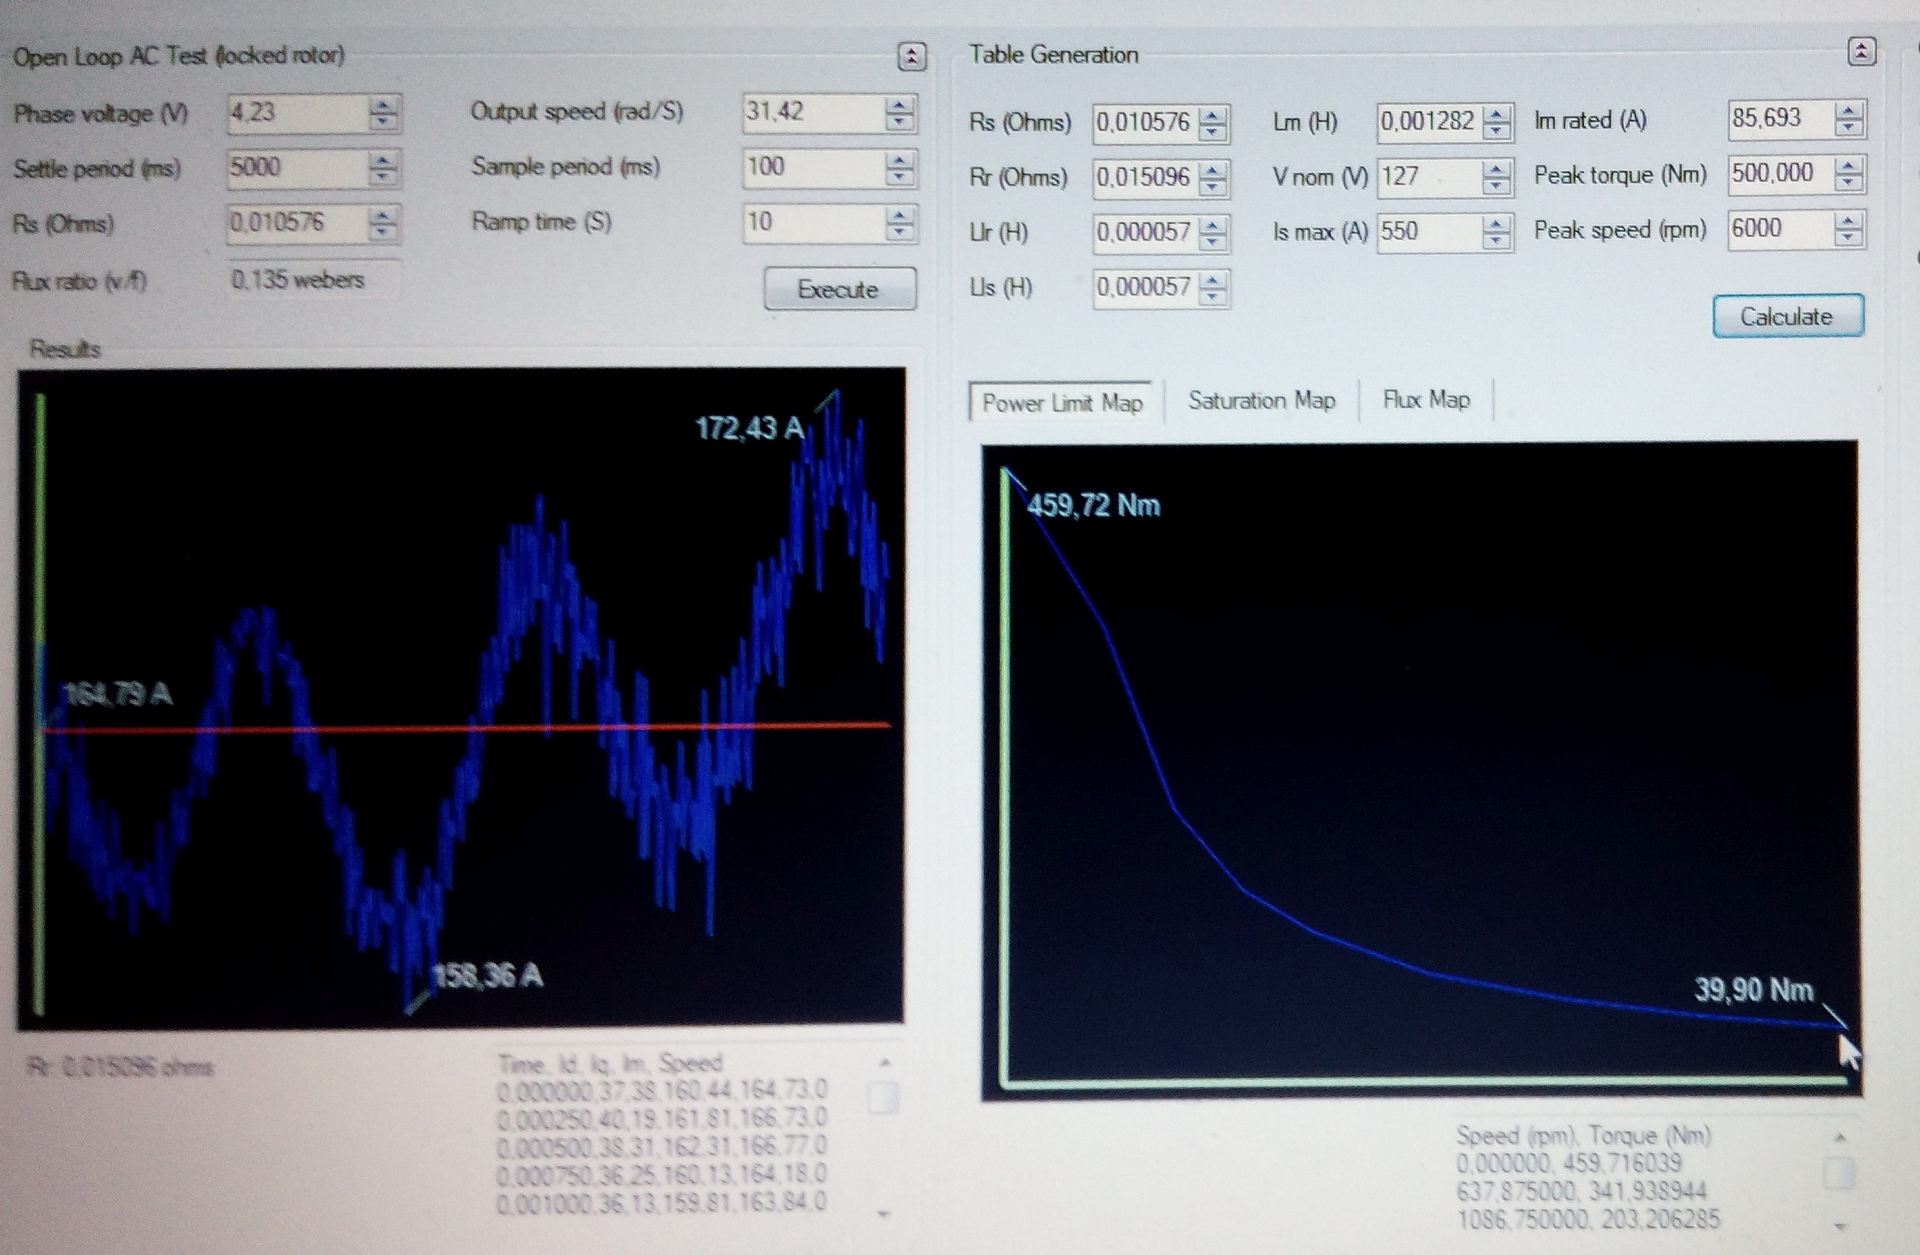The image size is (1920, 1255).
Task: Collapse the Open Loop AC Test panel
Action: 911,56
